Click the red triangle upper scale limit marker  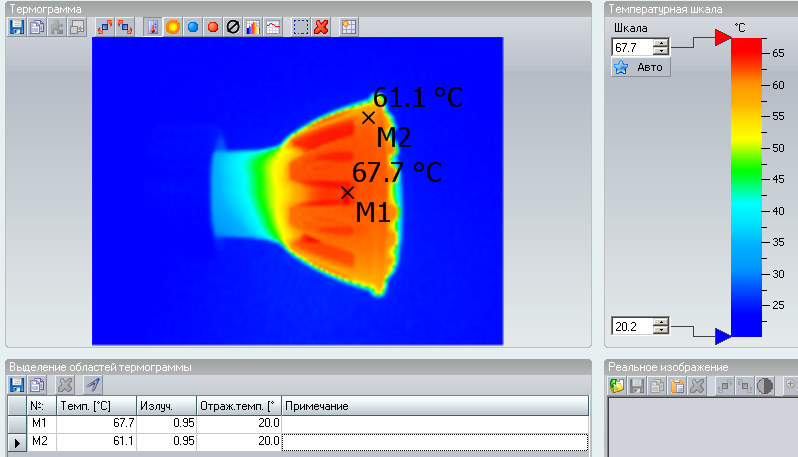coord(723,37)
